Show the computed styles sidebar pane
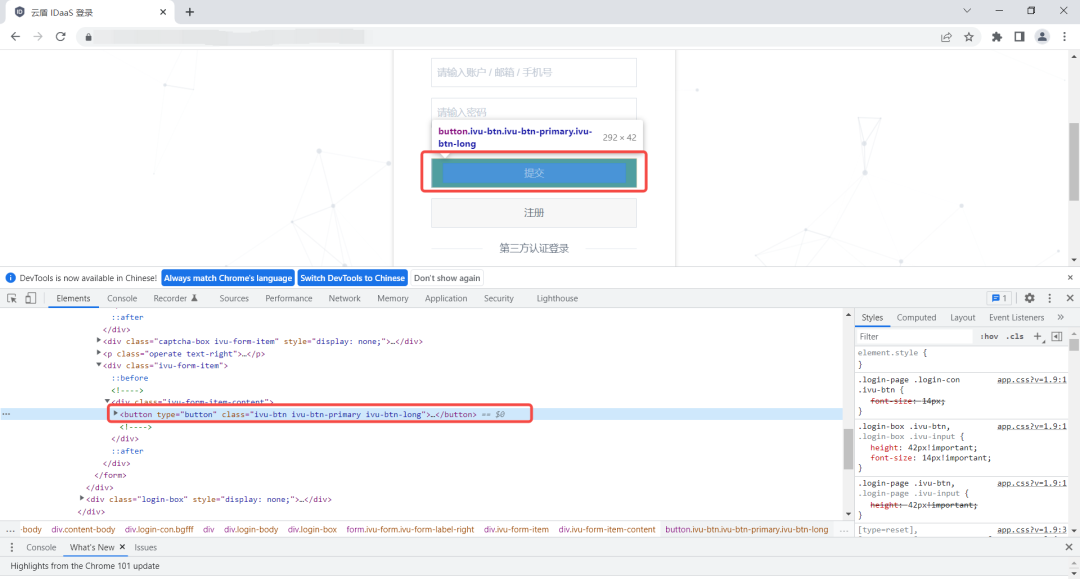Image resolution: width=1080 pixels, height=579 pixels. coord(1057,337)
